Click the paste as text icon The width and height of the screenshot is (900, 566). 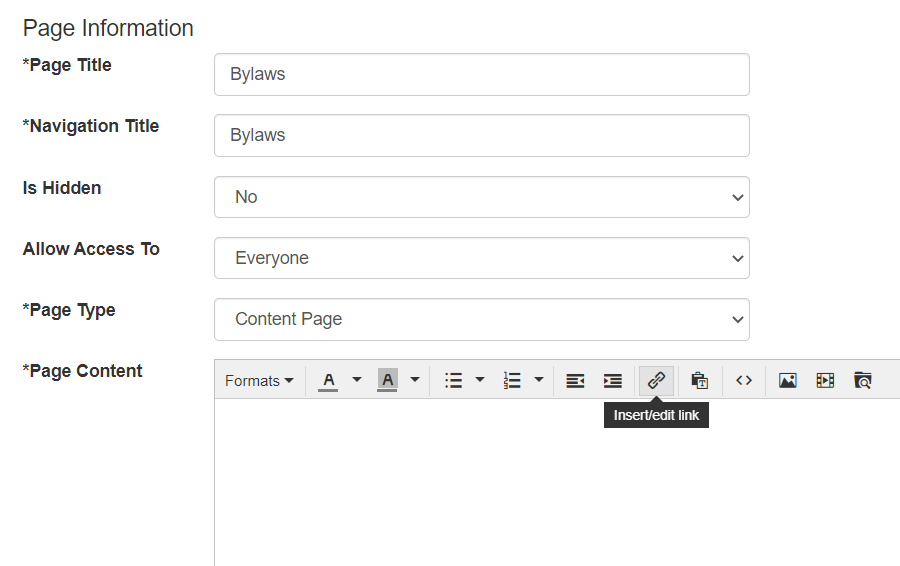(699, 381)
